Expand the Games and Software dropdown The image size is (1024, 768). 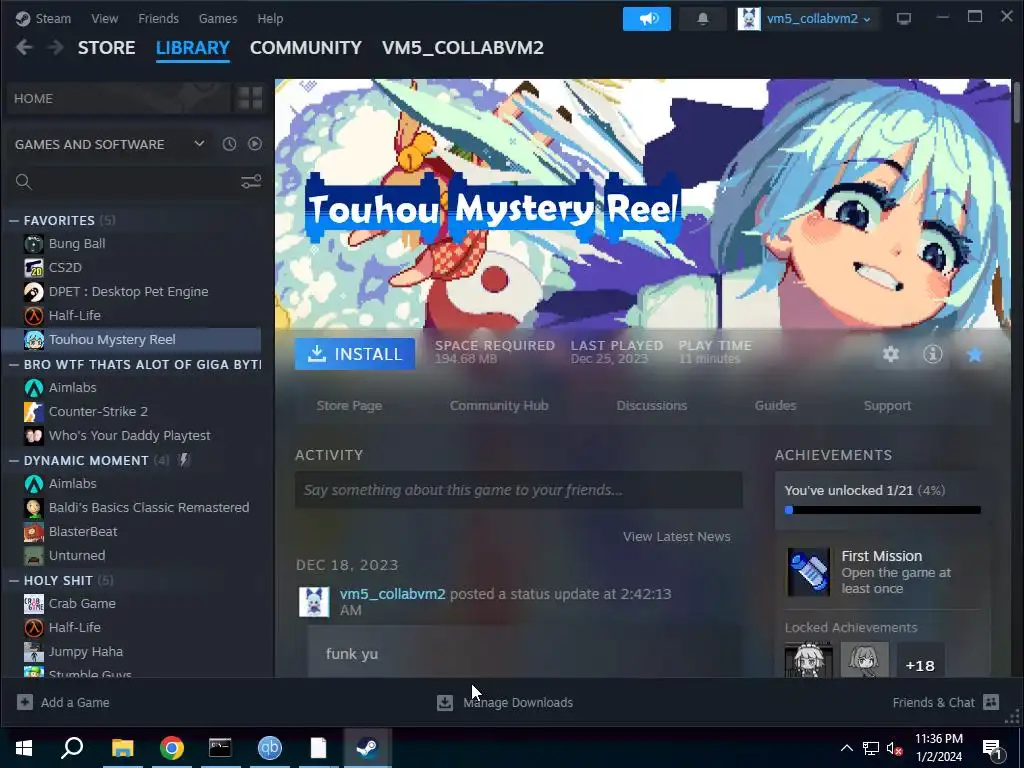point(199,144)
